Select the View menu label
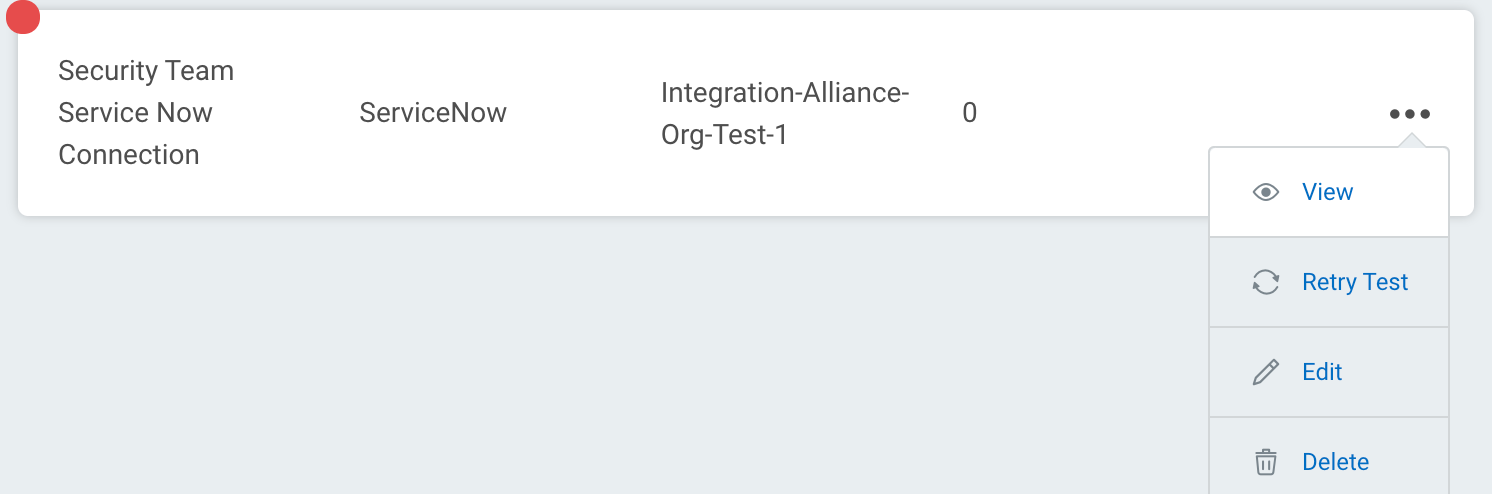The height and width of the screenshot is (494, 1492). (1327, 192)
